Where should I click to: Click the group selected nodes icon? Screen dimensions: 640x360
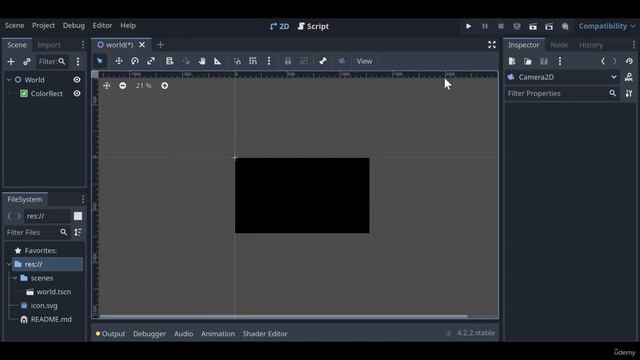304,61
